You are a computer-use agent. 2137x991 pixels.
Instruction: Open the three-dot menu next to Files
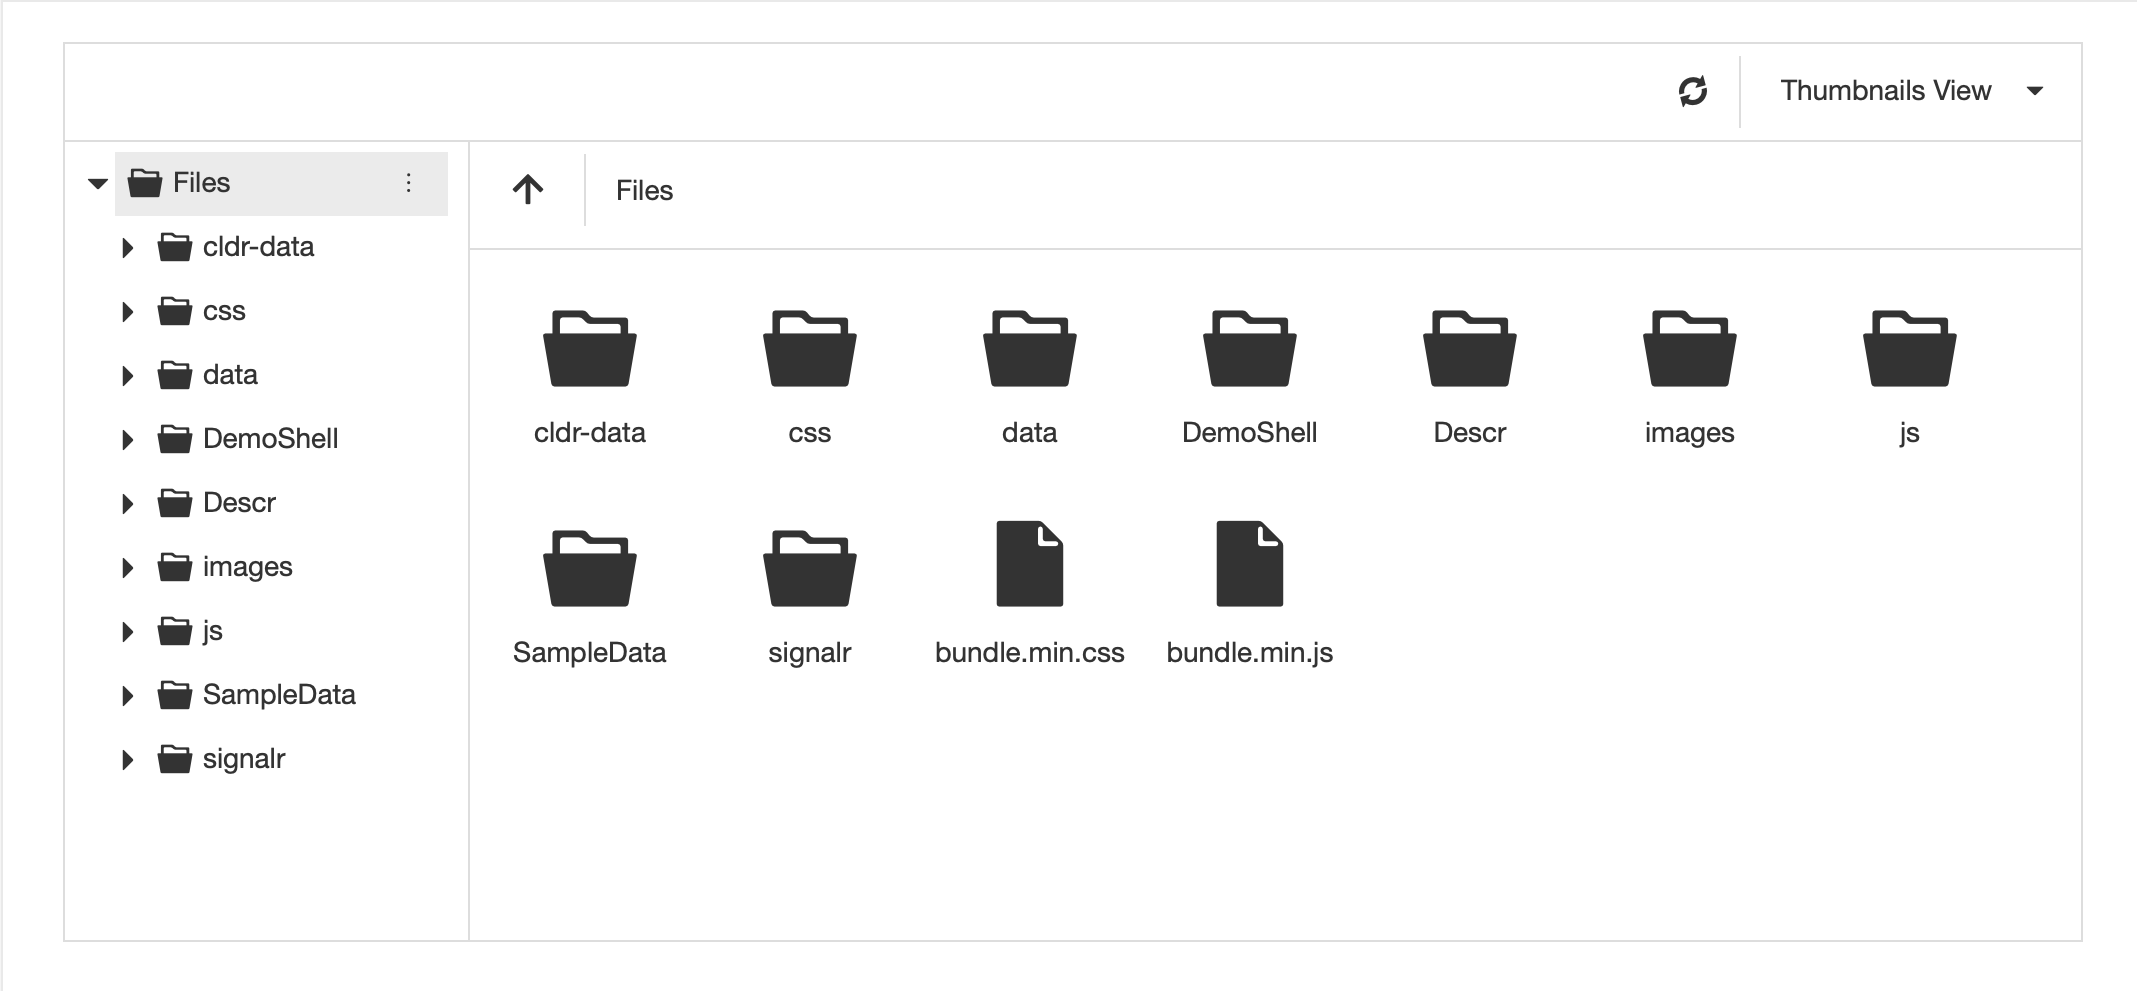tap(408, 183)
